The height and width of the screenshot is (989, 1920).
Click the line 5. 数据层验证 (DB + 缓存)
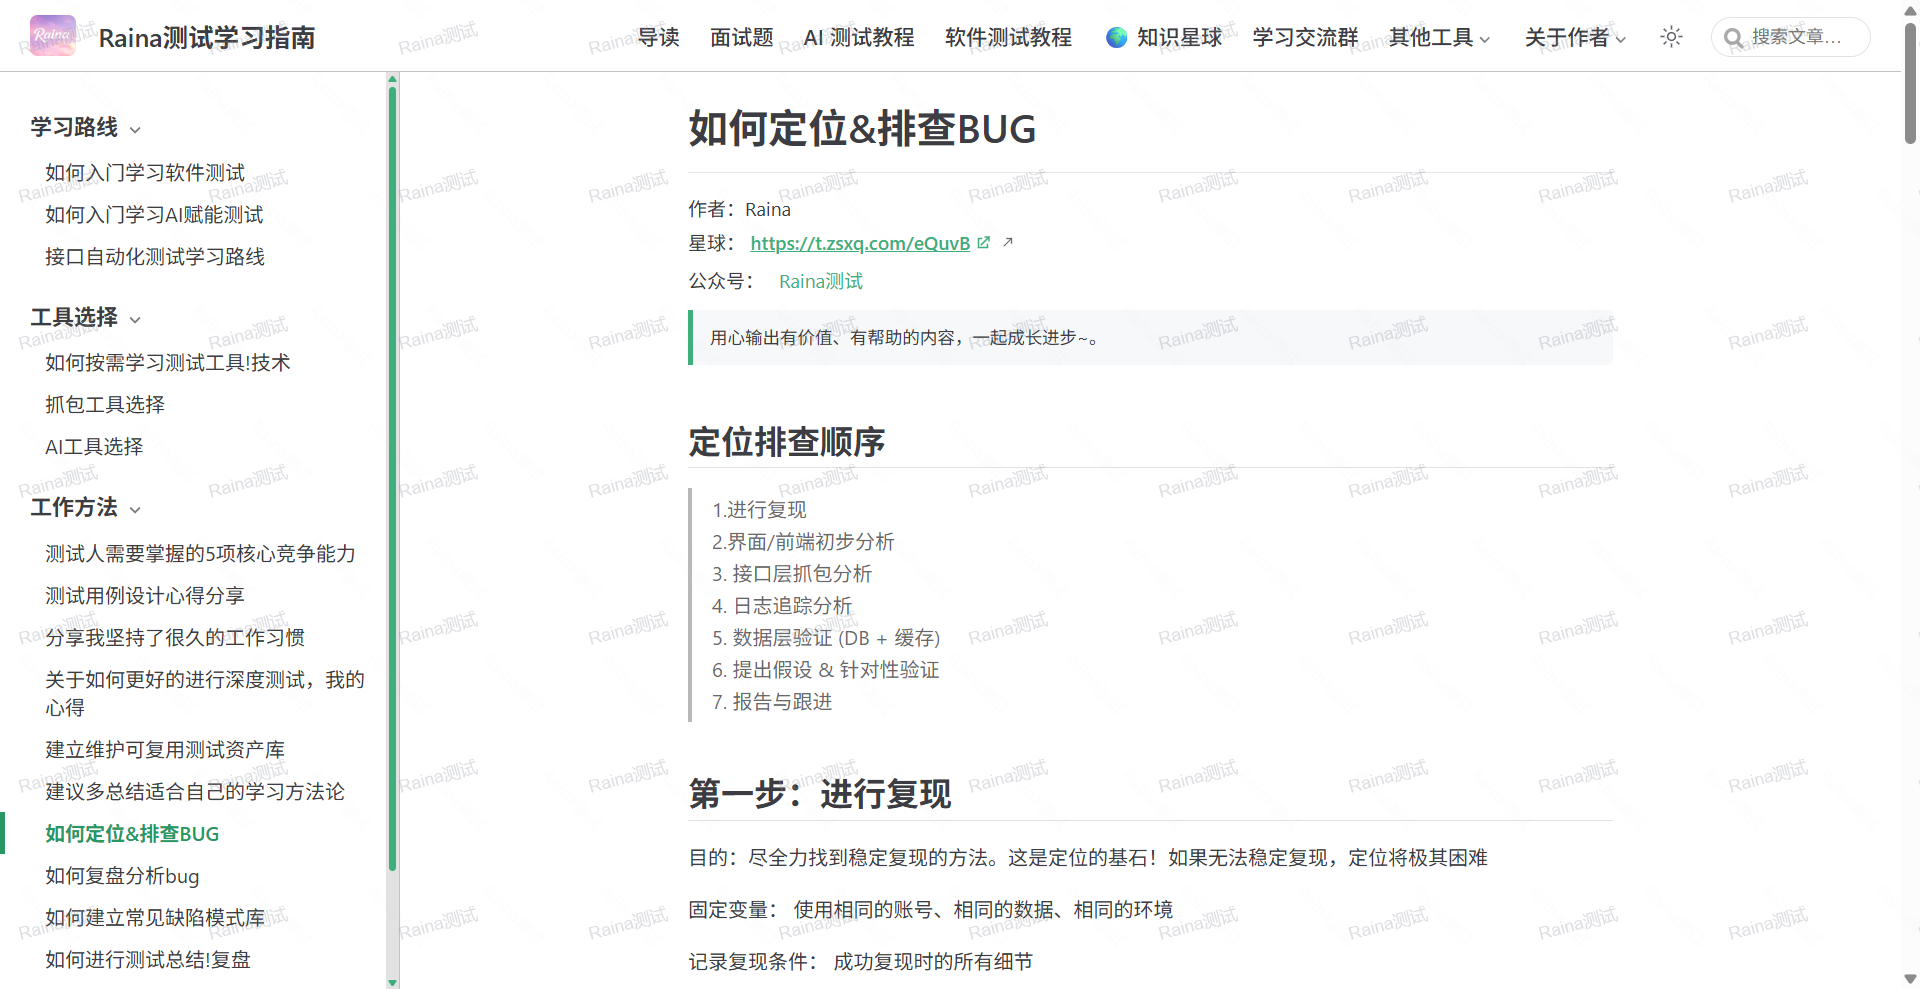coord(826,638)
